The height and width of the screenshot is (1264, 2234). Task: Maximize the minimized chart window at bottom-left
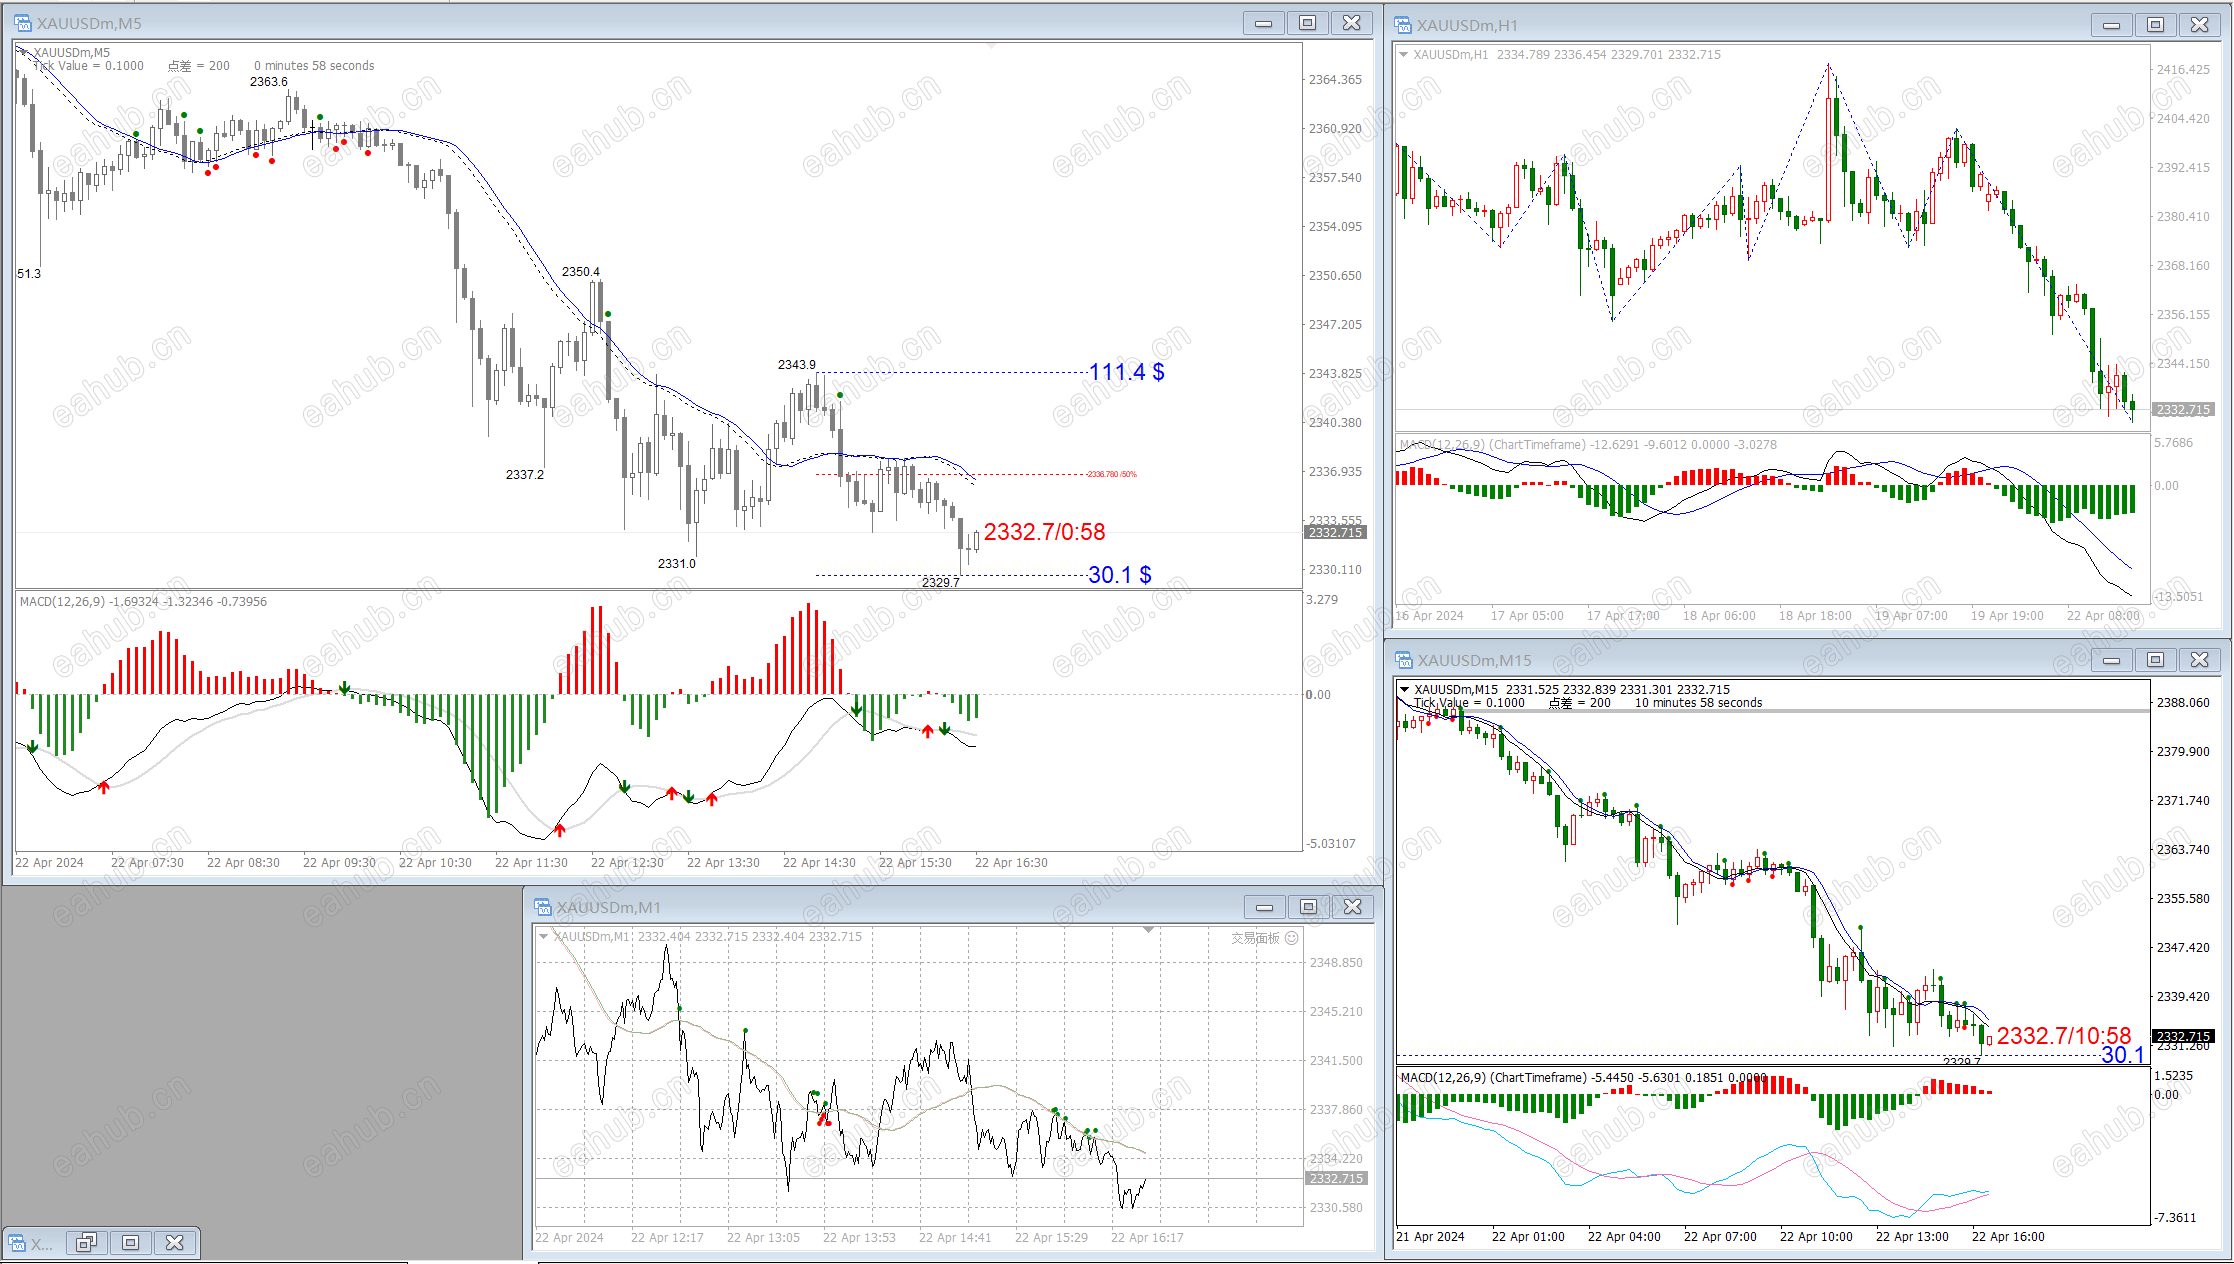pos(131,1243)
